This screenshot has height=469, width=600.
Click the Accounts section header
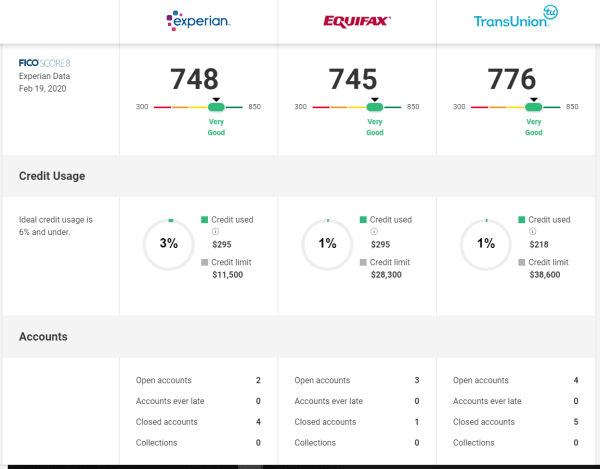(43, 337)
